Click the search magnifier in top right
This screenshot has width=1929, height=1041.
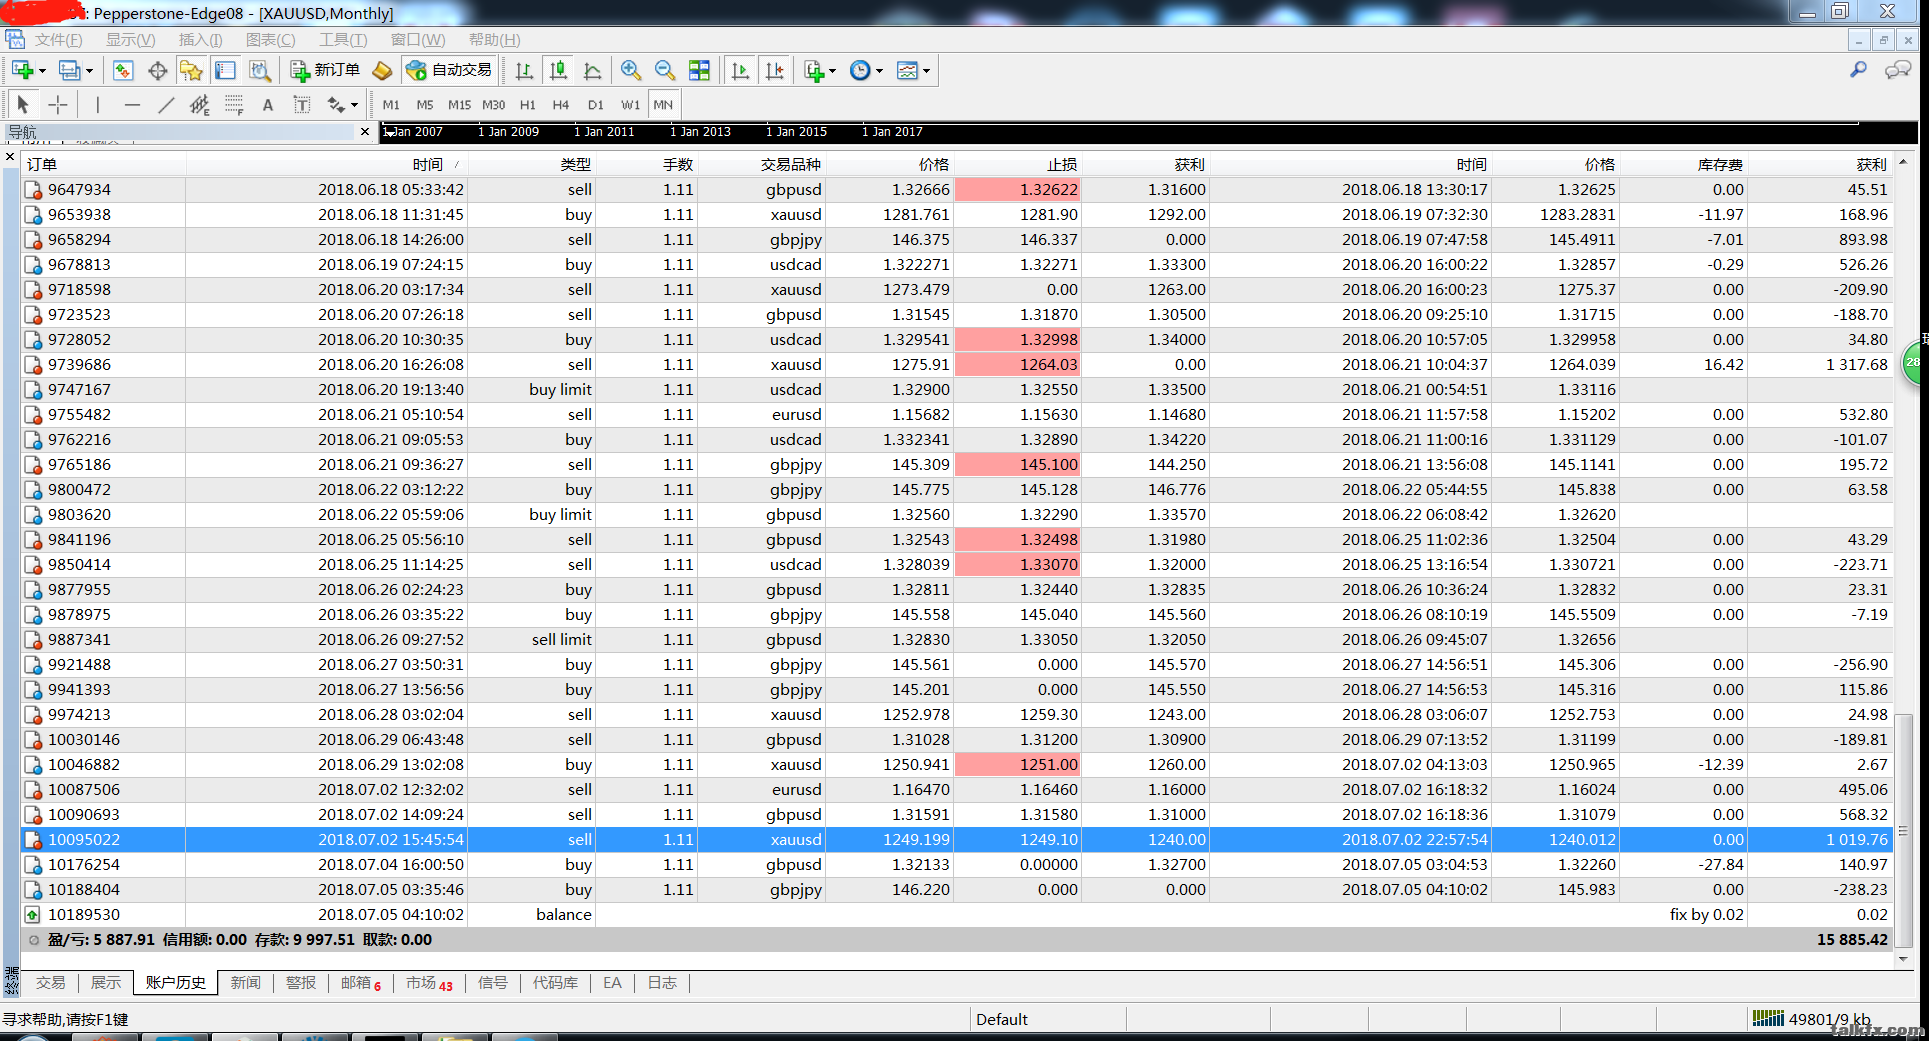tap(1858, 70)
